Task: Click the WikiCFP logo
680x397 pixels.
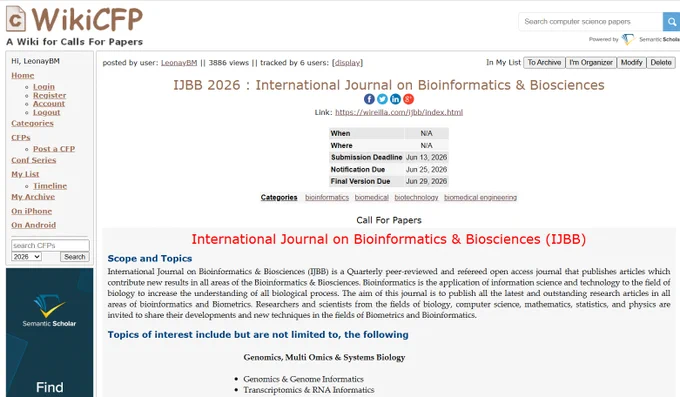Action: click(x=74, y=20)
